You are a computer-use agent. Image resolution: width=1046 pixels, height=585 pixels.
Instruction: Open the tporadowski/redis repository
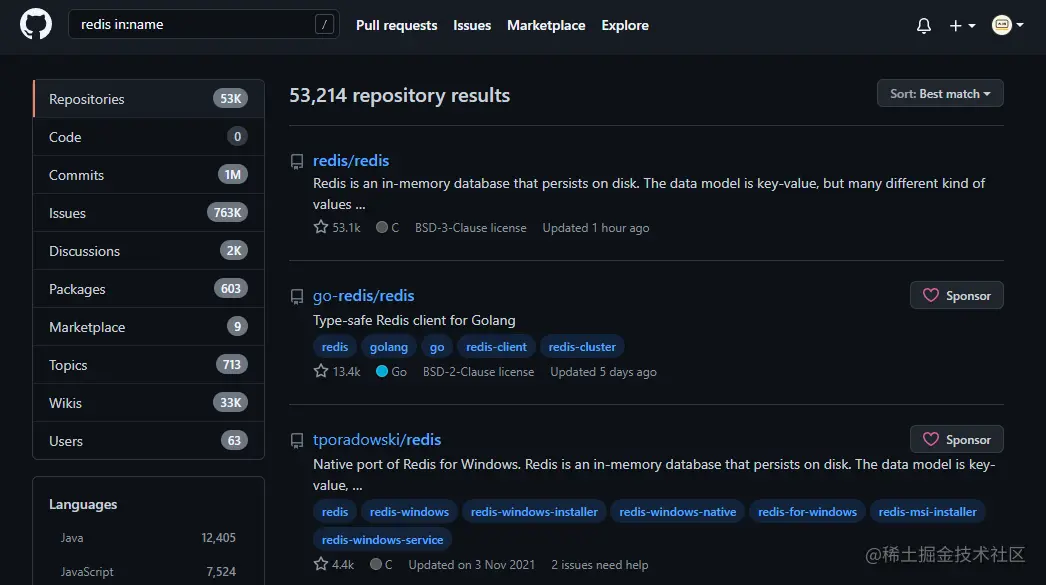click(377, 440)
